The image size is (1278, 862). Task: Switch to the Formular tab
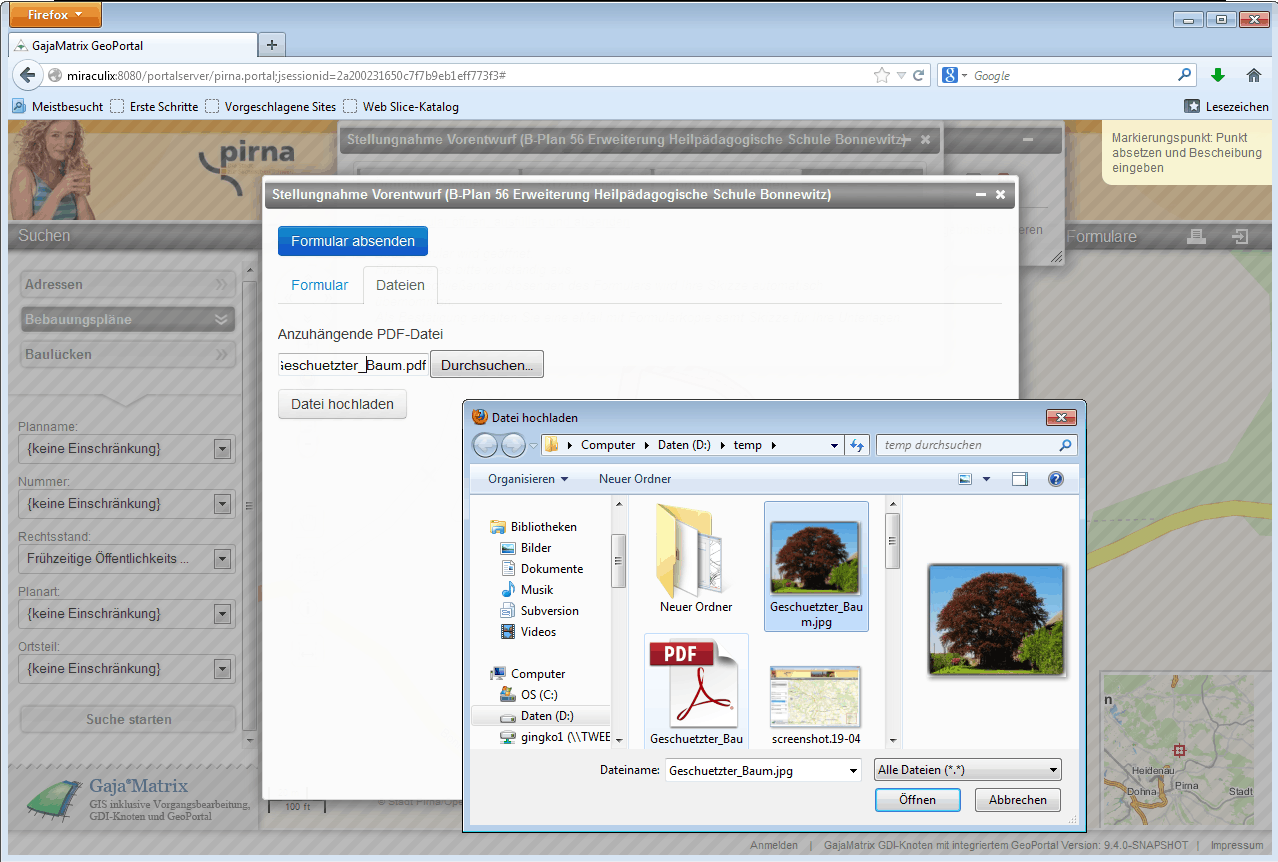coord(319,285)
